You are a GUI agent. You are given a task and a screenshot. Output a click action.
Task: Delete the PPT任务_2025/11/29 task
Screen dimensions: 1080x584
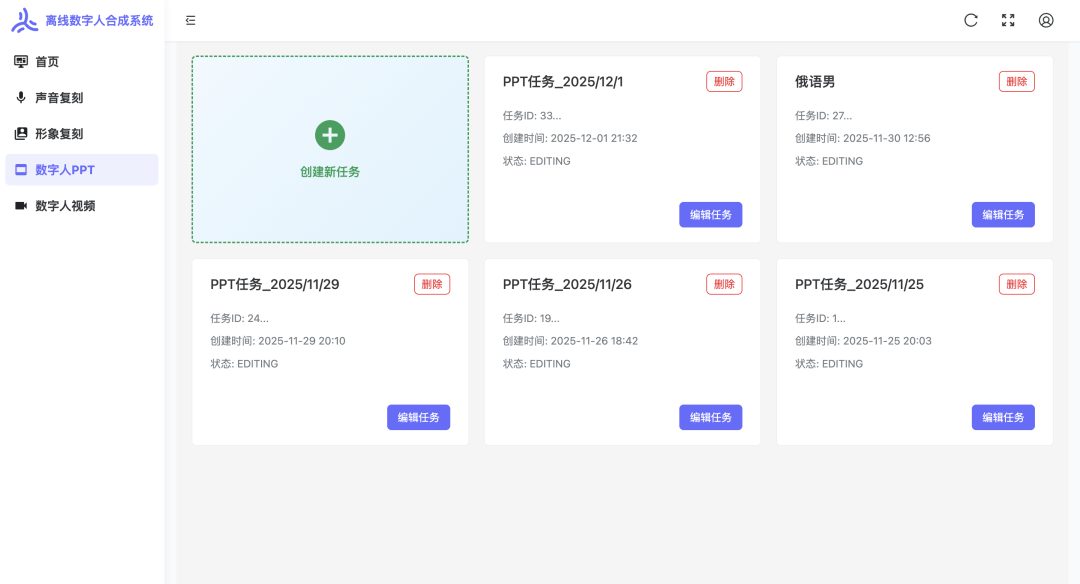point(431,284)
